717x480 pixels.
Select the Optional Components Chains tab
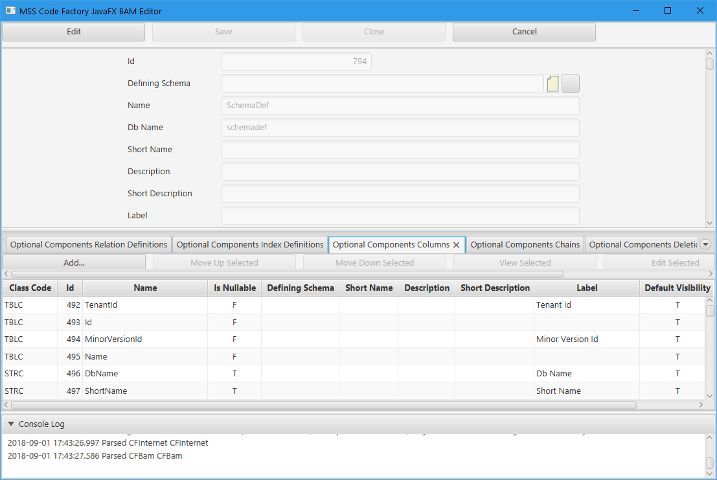click(525, 244)
